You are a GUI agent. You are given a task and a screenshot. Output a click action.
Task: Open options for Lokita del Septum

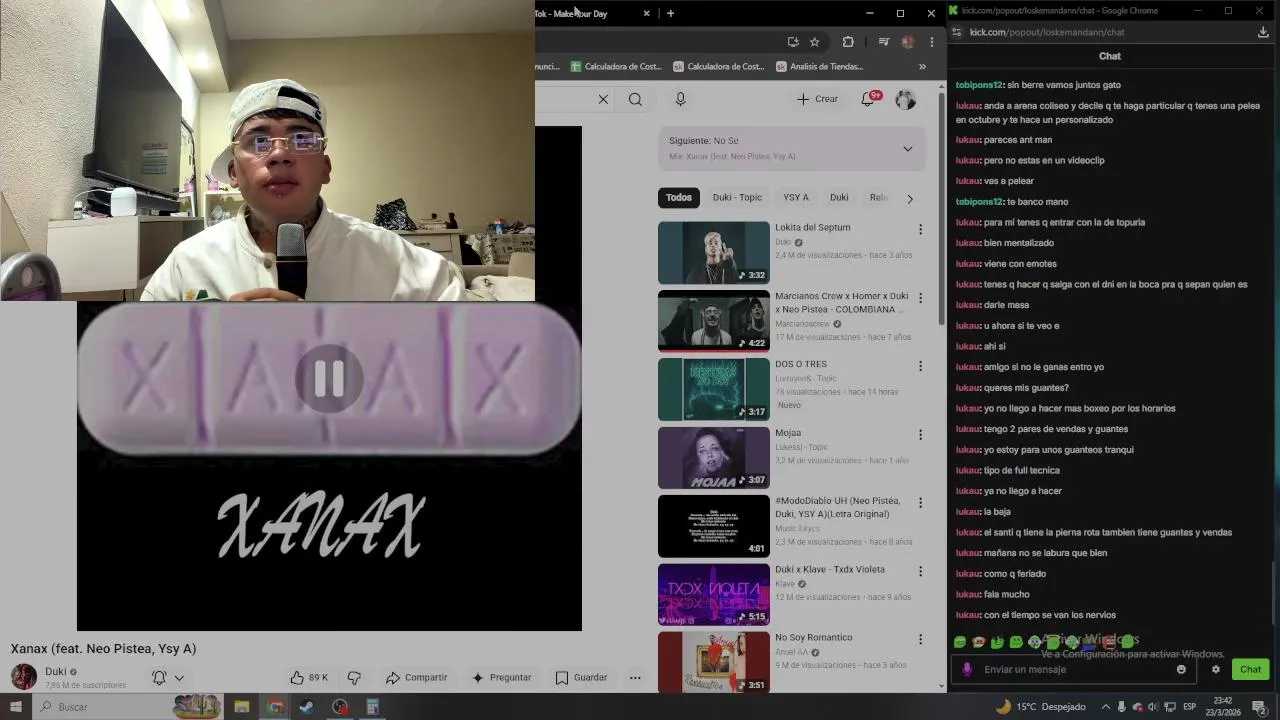tap(920, 229)
